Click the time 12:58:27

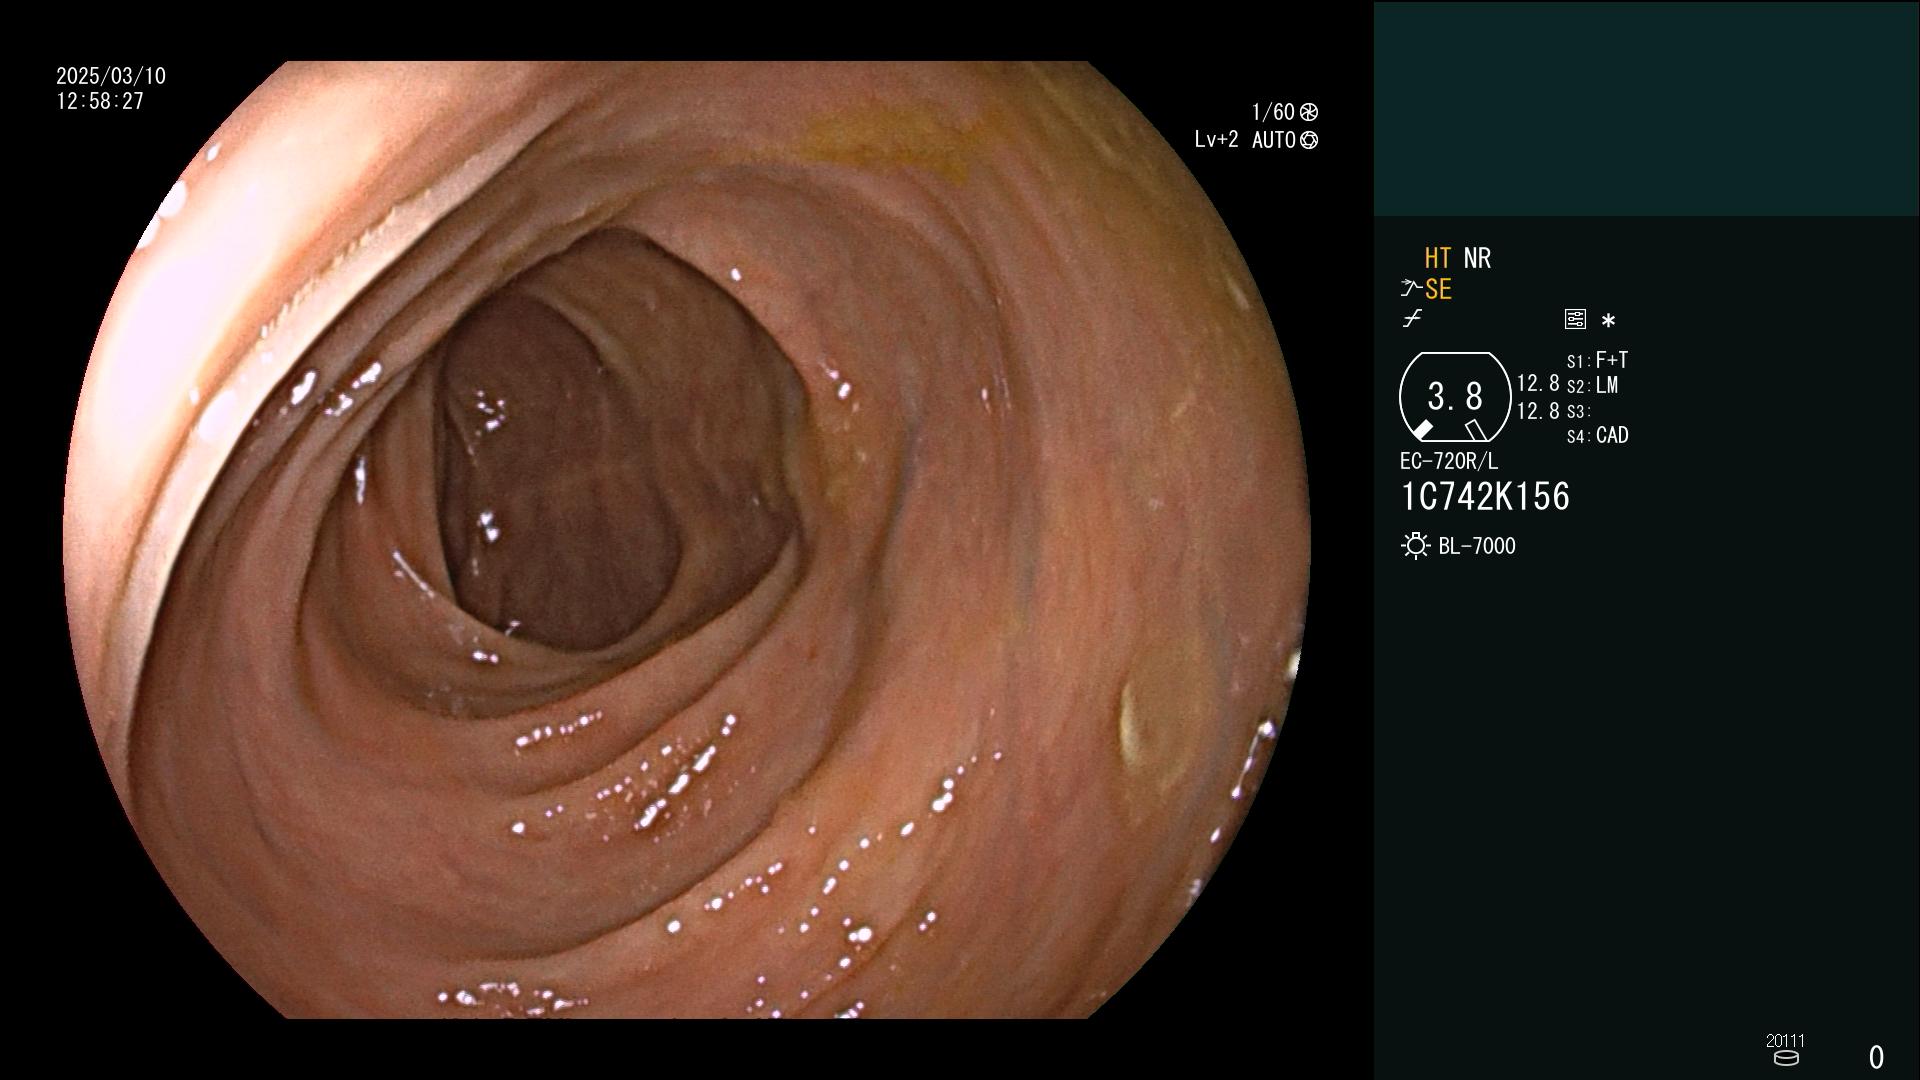click(100, 101)
